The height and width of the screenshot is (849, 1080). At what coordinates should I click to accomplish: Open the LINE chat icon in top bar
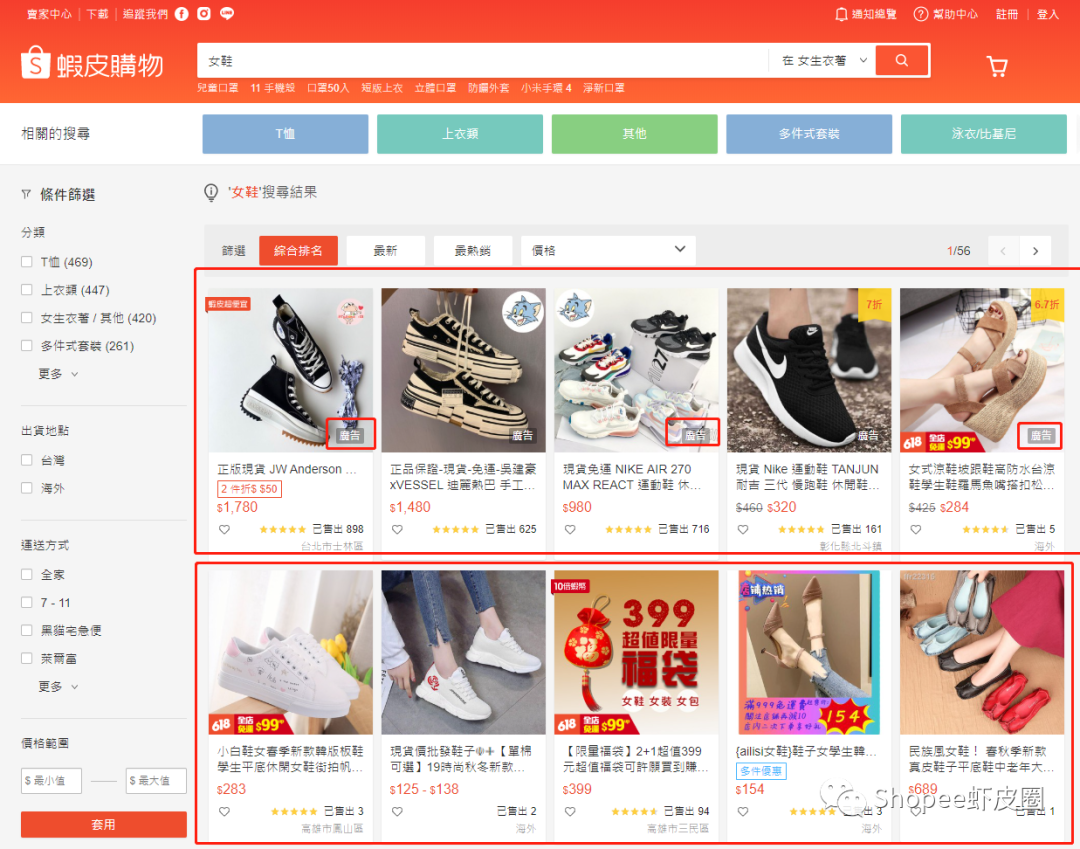click(227, 14)
